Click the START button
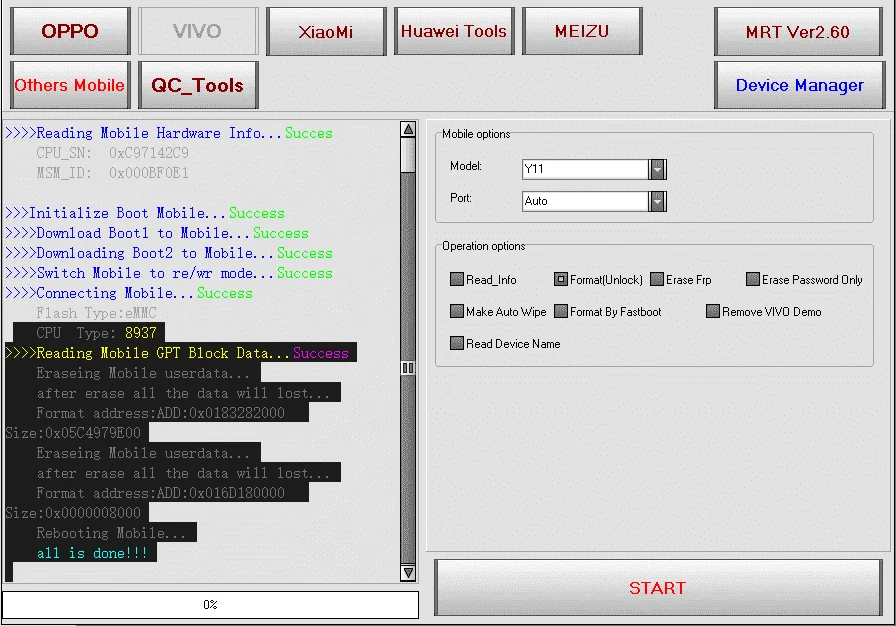 point(658,588)
